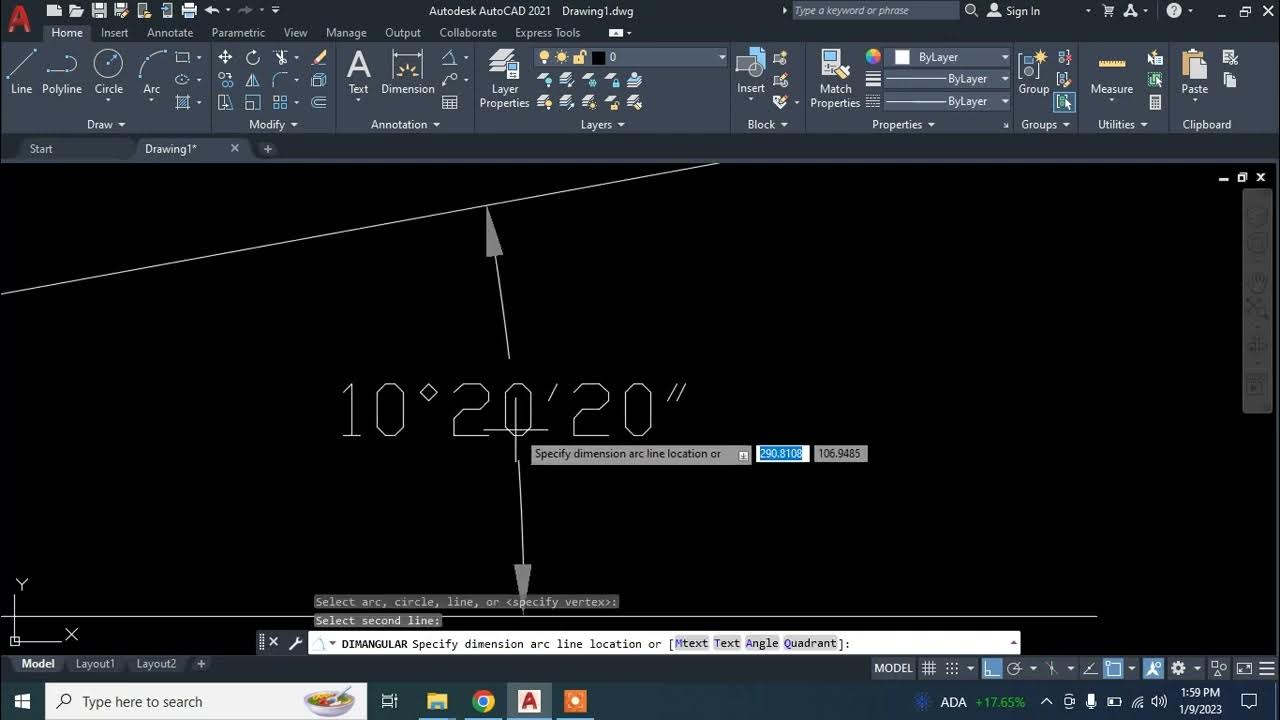Click the Dimension tool
This screenshot has width=1280, height=720.
click(x=408, y=72)
